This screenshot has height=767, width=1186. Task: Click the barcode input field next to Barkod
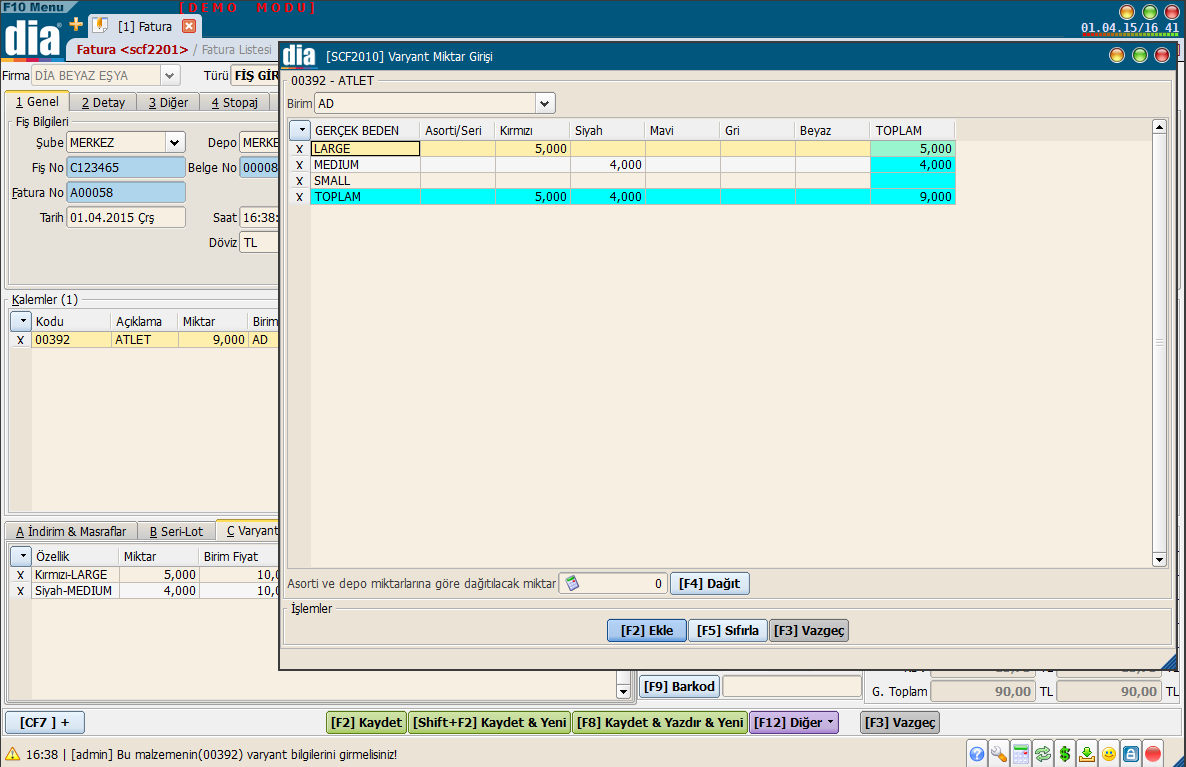pyautogui.click(x=792, y=686)
